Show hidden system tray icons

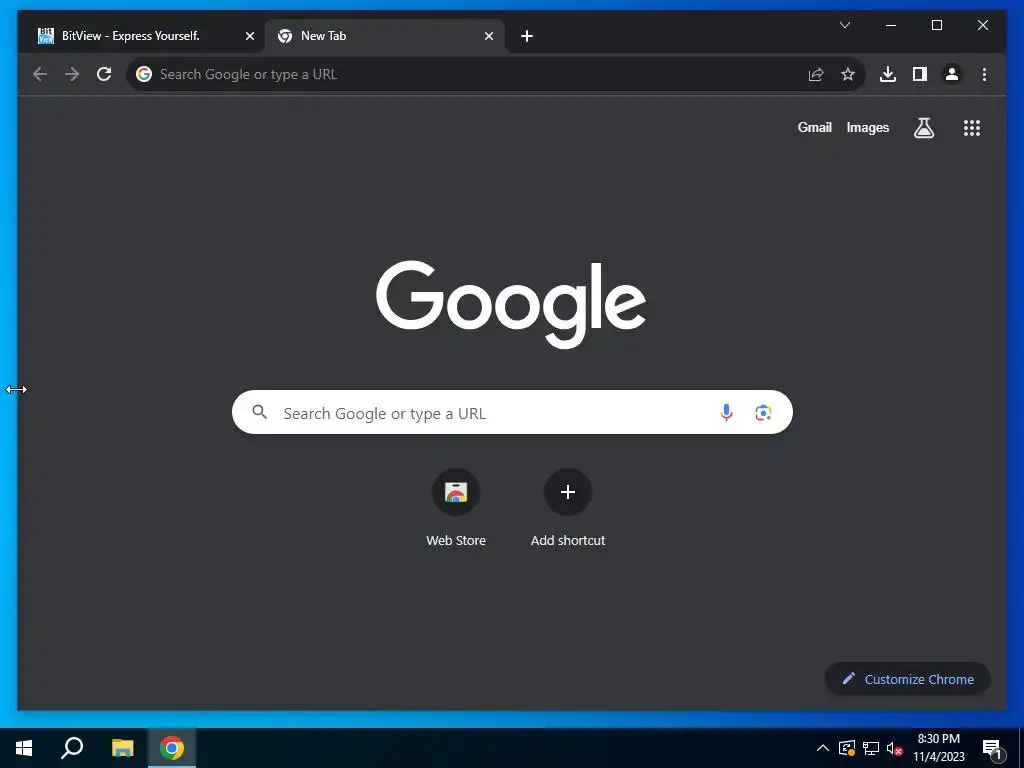tap(823, 748)
